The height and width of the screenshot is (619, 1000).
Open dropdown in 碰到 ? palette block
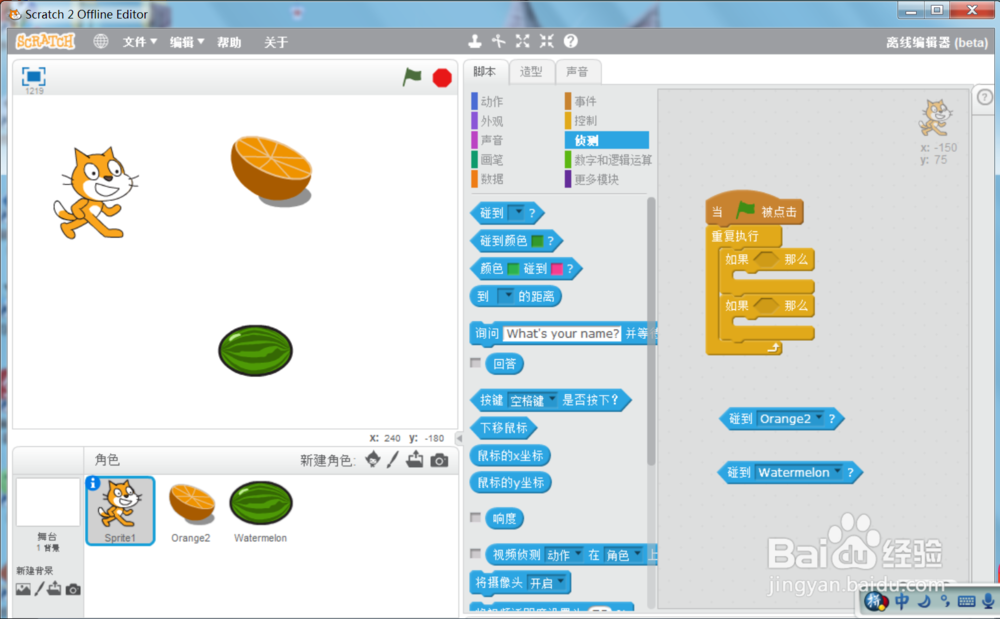point(516,212)
